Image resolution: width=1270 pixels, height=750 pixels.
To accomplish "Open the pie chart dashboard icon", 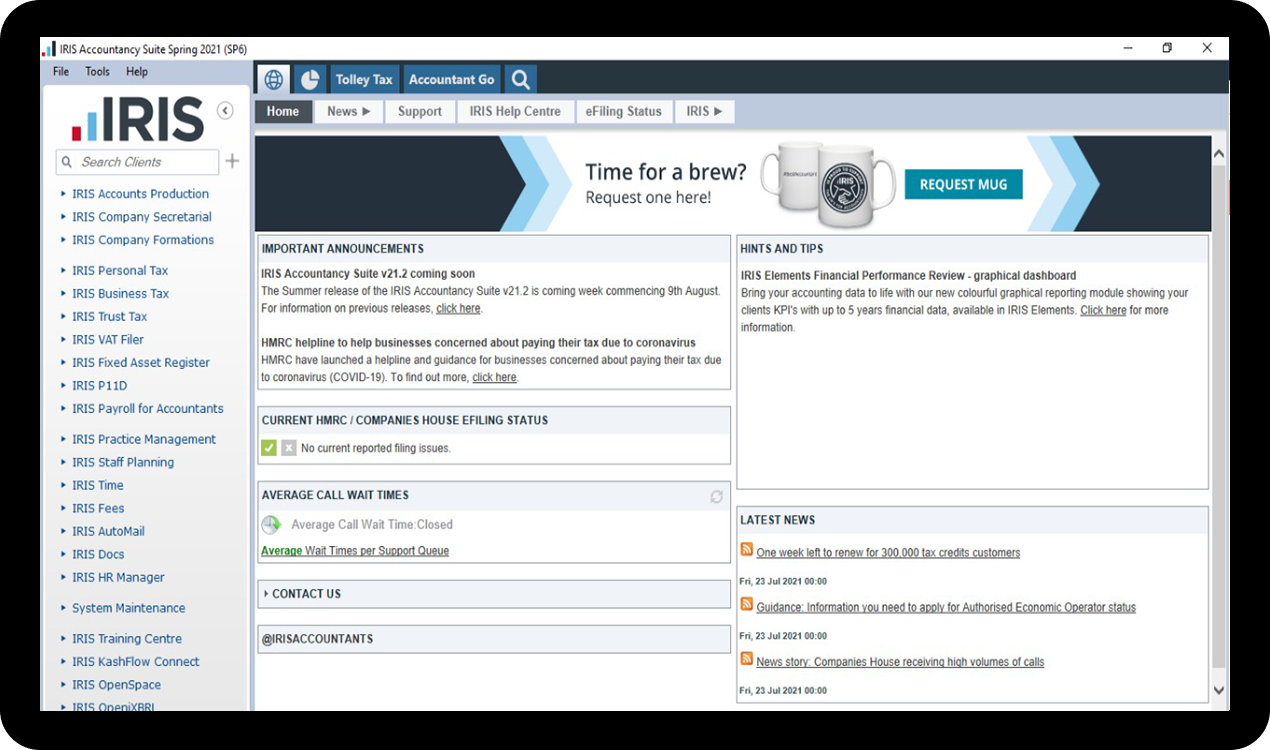I will tap(310, 80).
